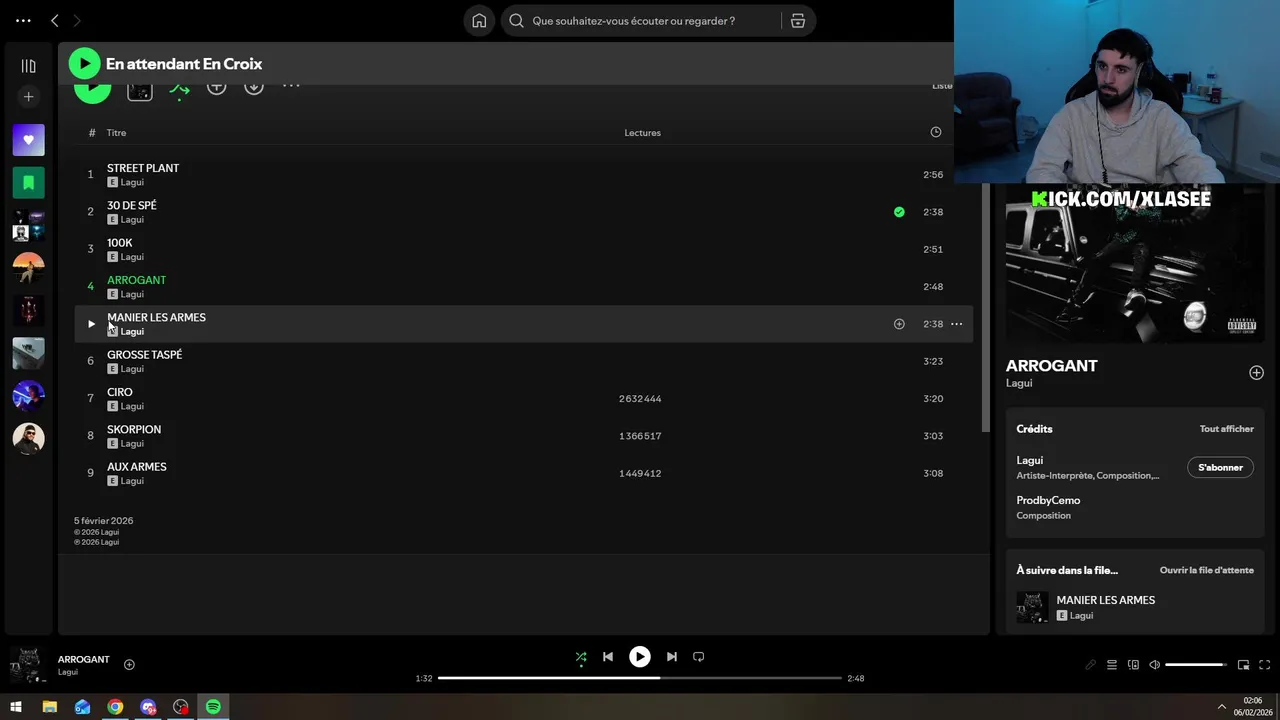Toggle the queue icon in player bar
The height and width of the screenshot is (720, 1280).
1111,665
